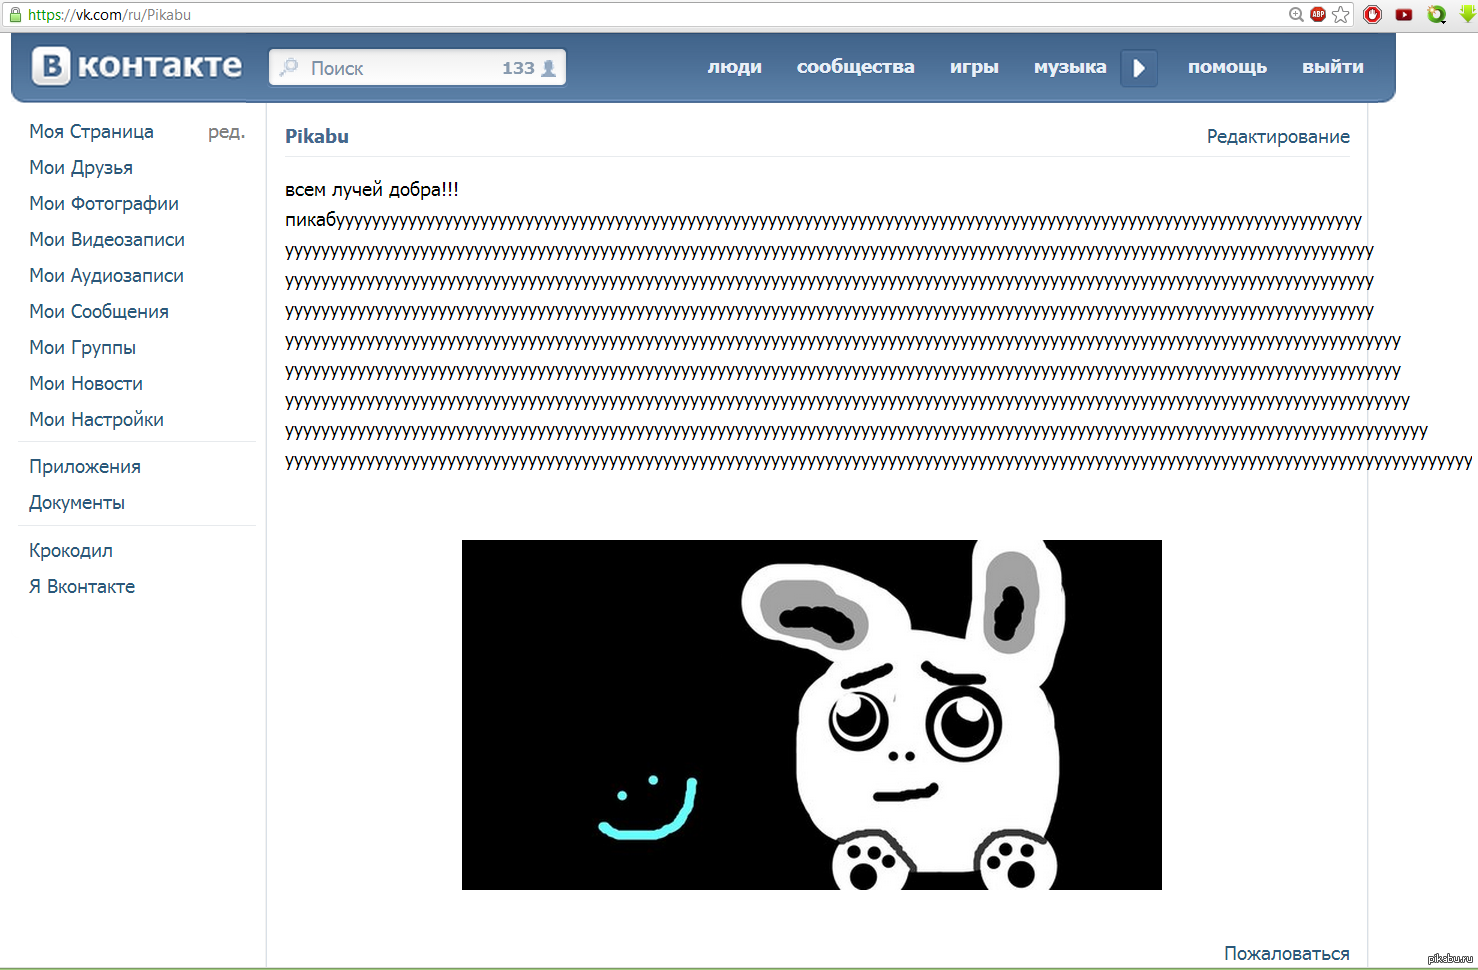Click the red stop extension icon

click(1373, 14)
